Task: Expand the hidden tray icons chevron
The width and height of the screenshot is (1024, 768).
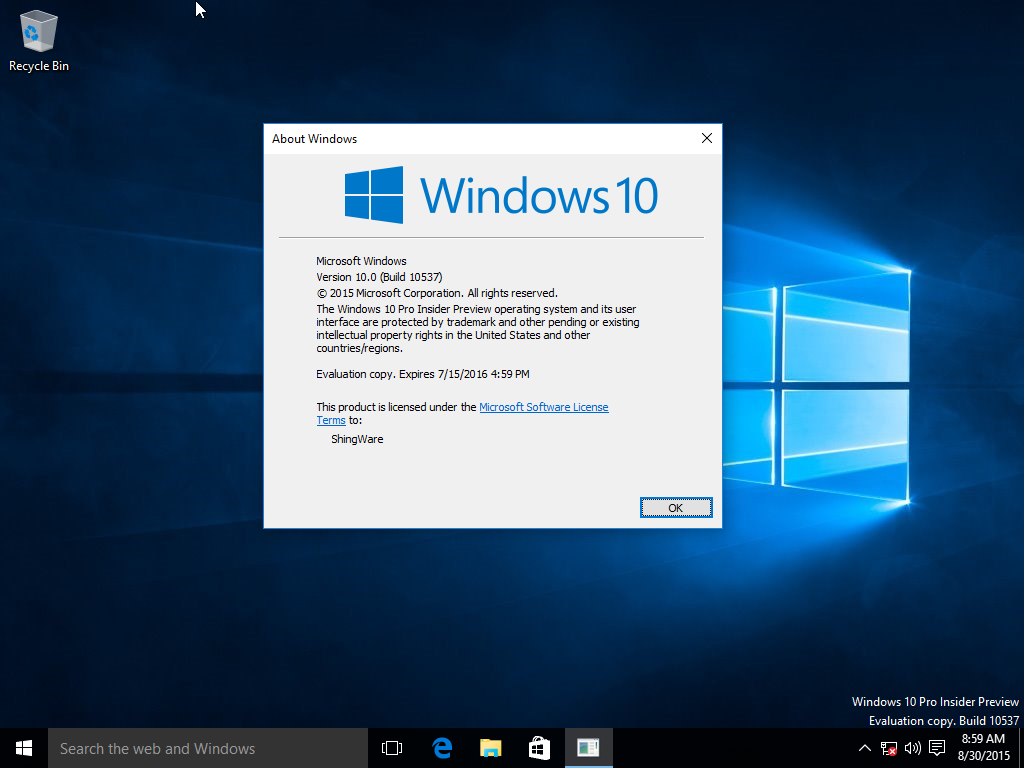Action: pyautogui.click(x=865, y=748)
